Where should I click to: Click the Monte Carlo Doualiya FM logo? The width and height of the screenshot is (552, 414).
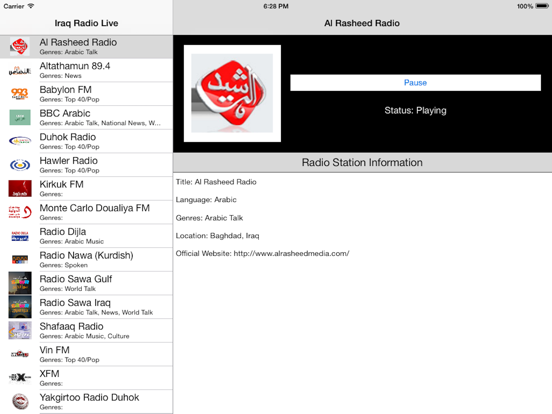(x=20, y=212)
